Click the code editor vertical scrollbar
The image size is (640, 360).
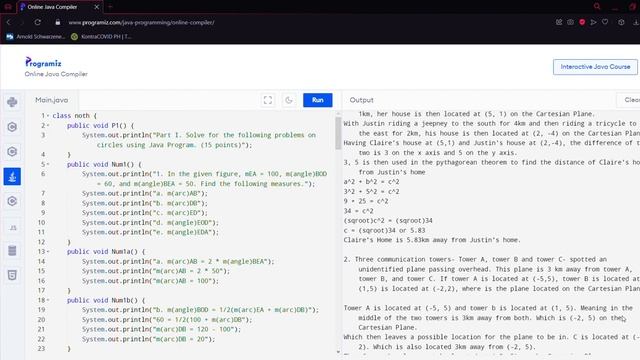pyautogui.click(x=338, y=133)
